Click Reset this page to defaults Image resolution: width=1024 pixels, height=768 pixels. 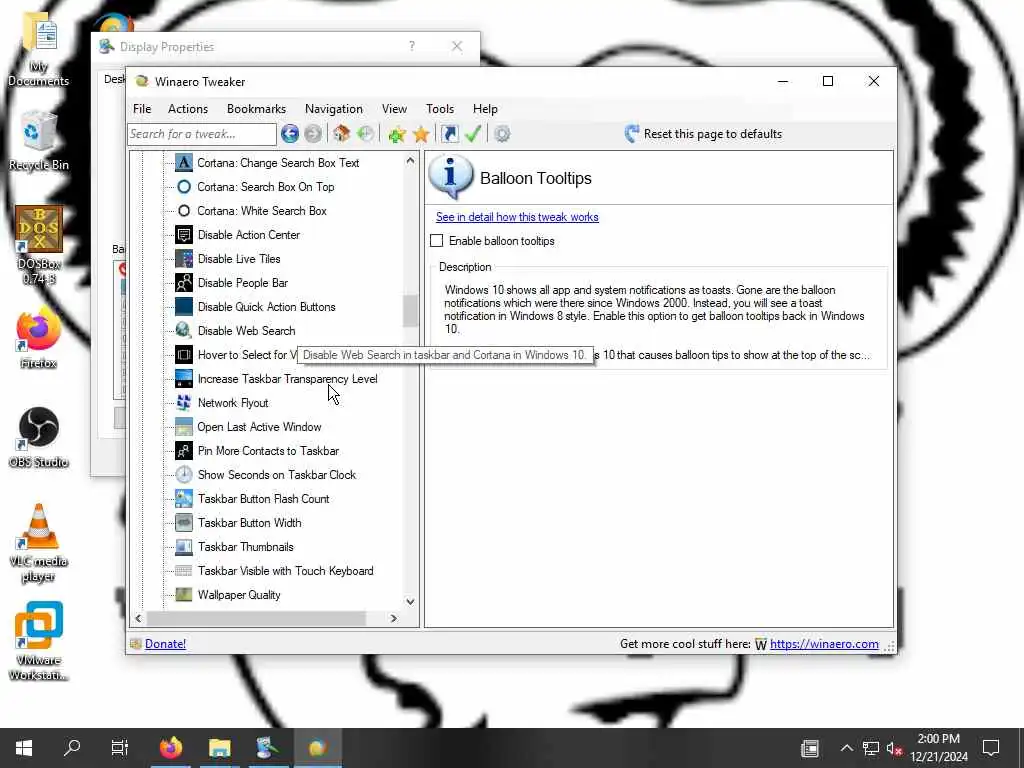pyautogui.click(x=703, y=134)
